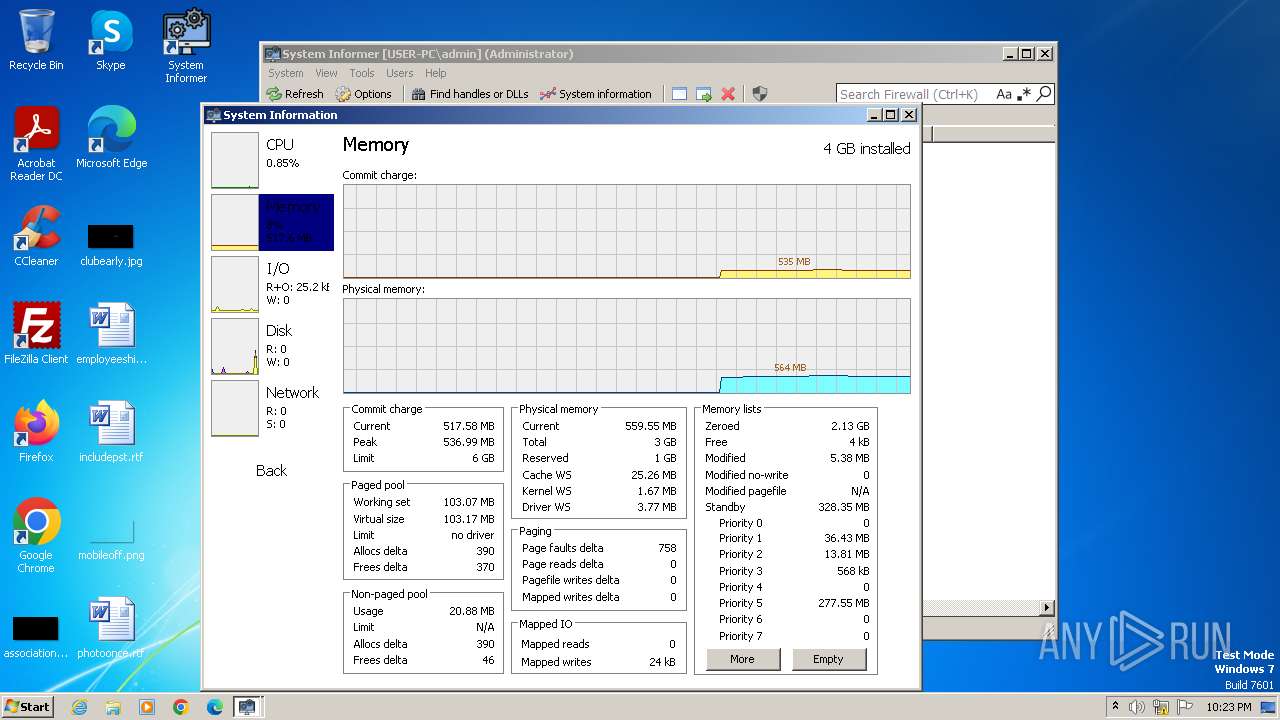Select the Memory section in sidebar

272,222
